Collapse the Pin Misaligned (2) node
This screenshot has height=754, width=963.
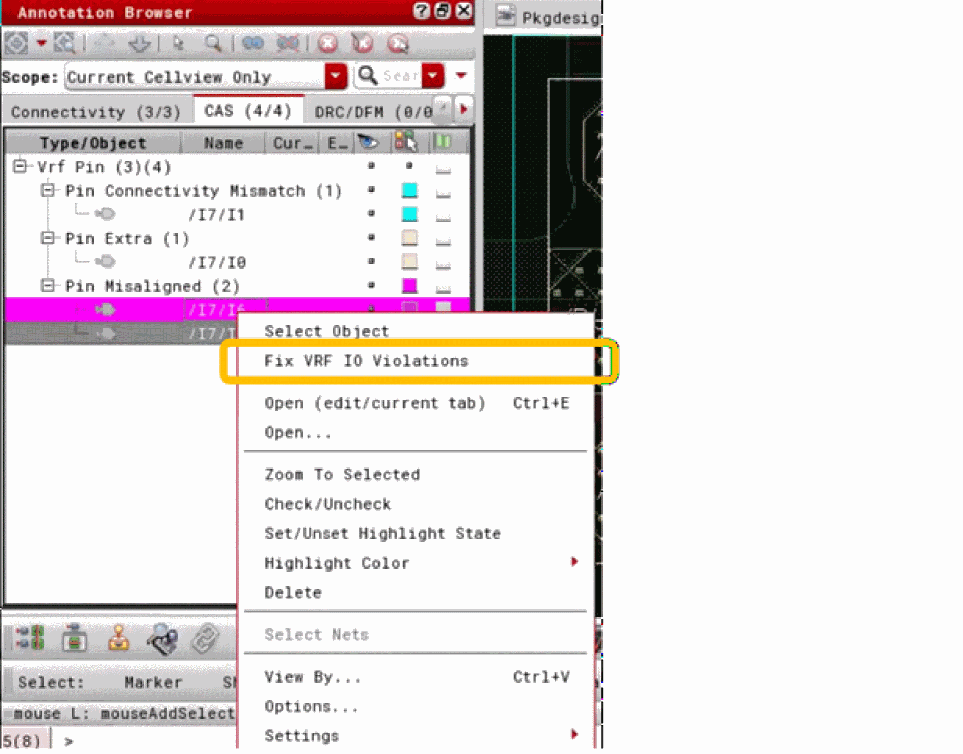click(x=49, y=286)
